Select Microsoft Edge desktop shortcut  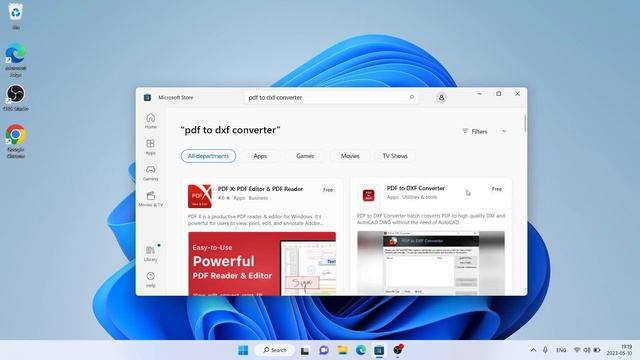click(16, 60)
